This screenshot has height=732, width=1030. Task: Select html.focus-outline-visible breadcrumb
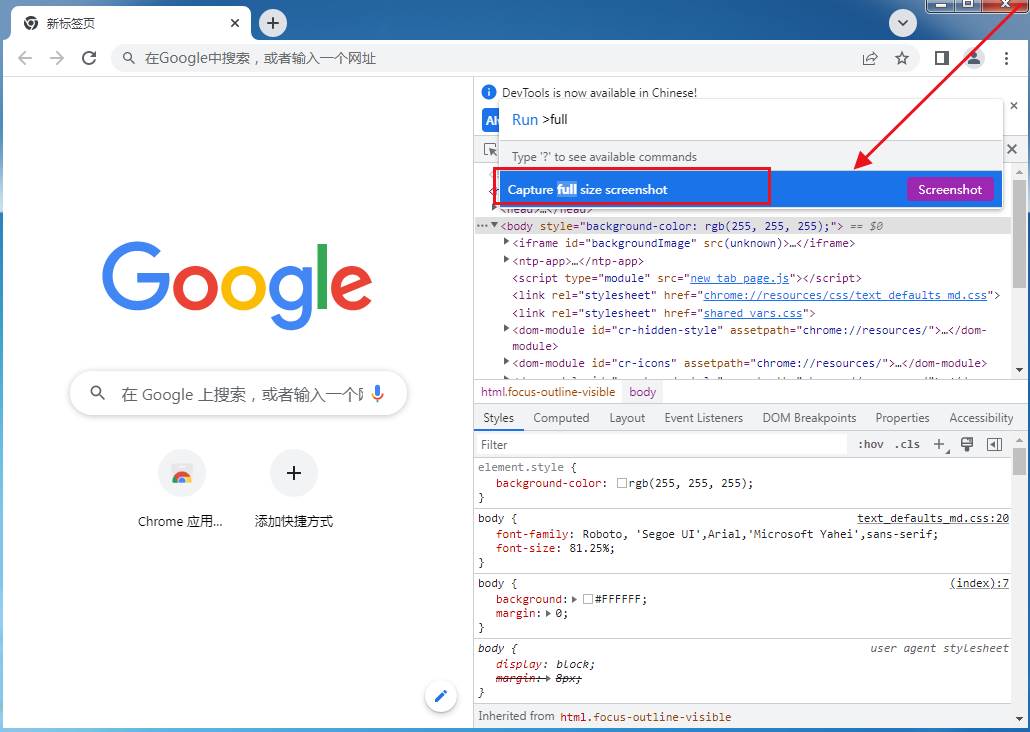(x=548, y=392)
